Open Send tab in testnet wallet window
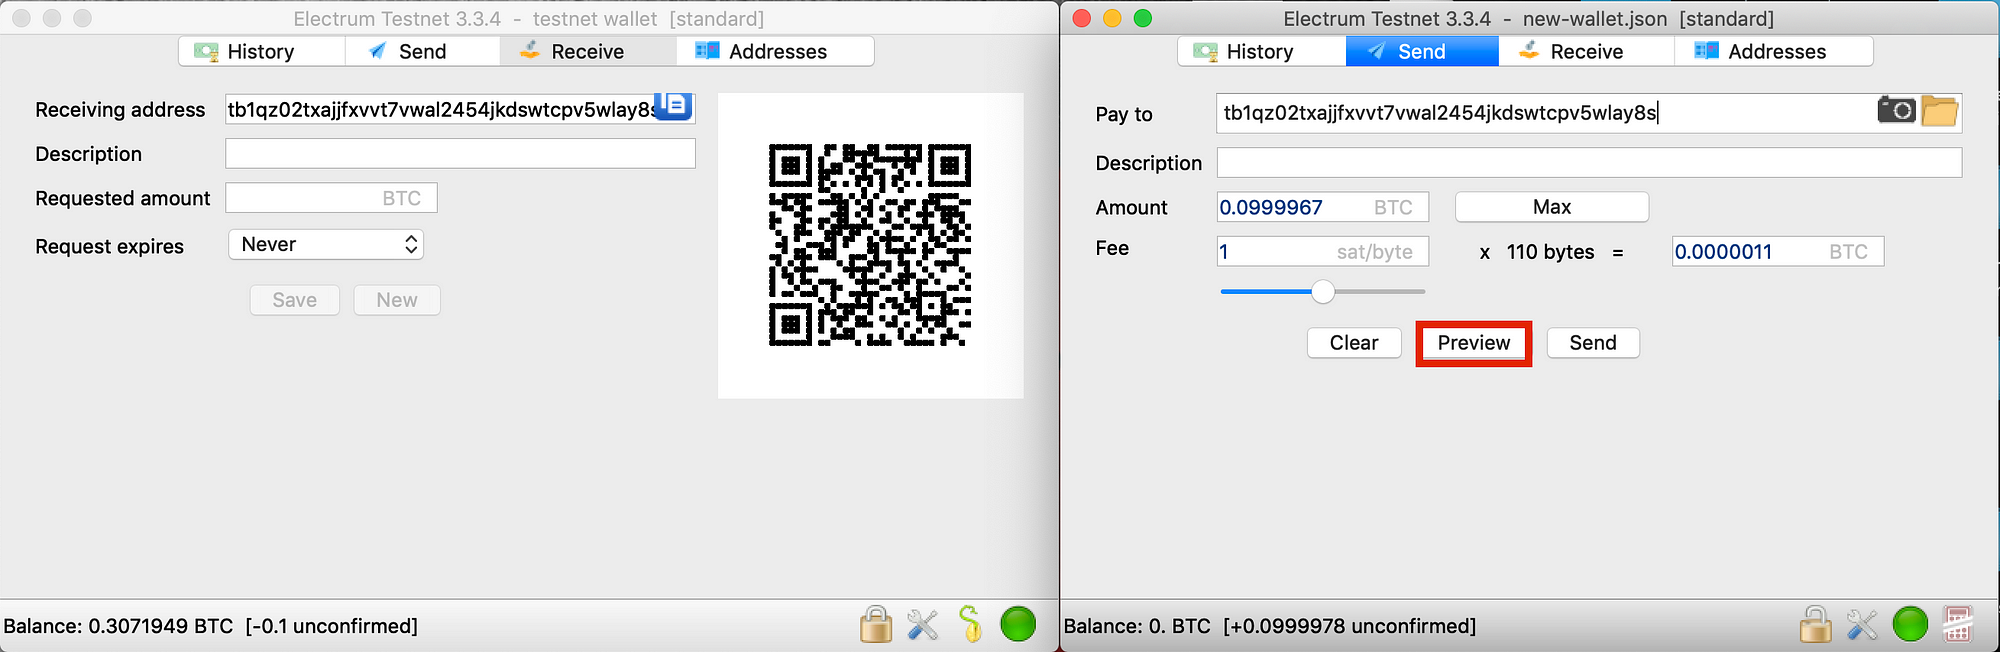The height and width of the screenshot is (652, 2000). (422, 51)
